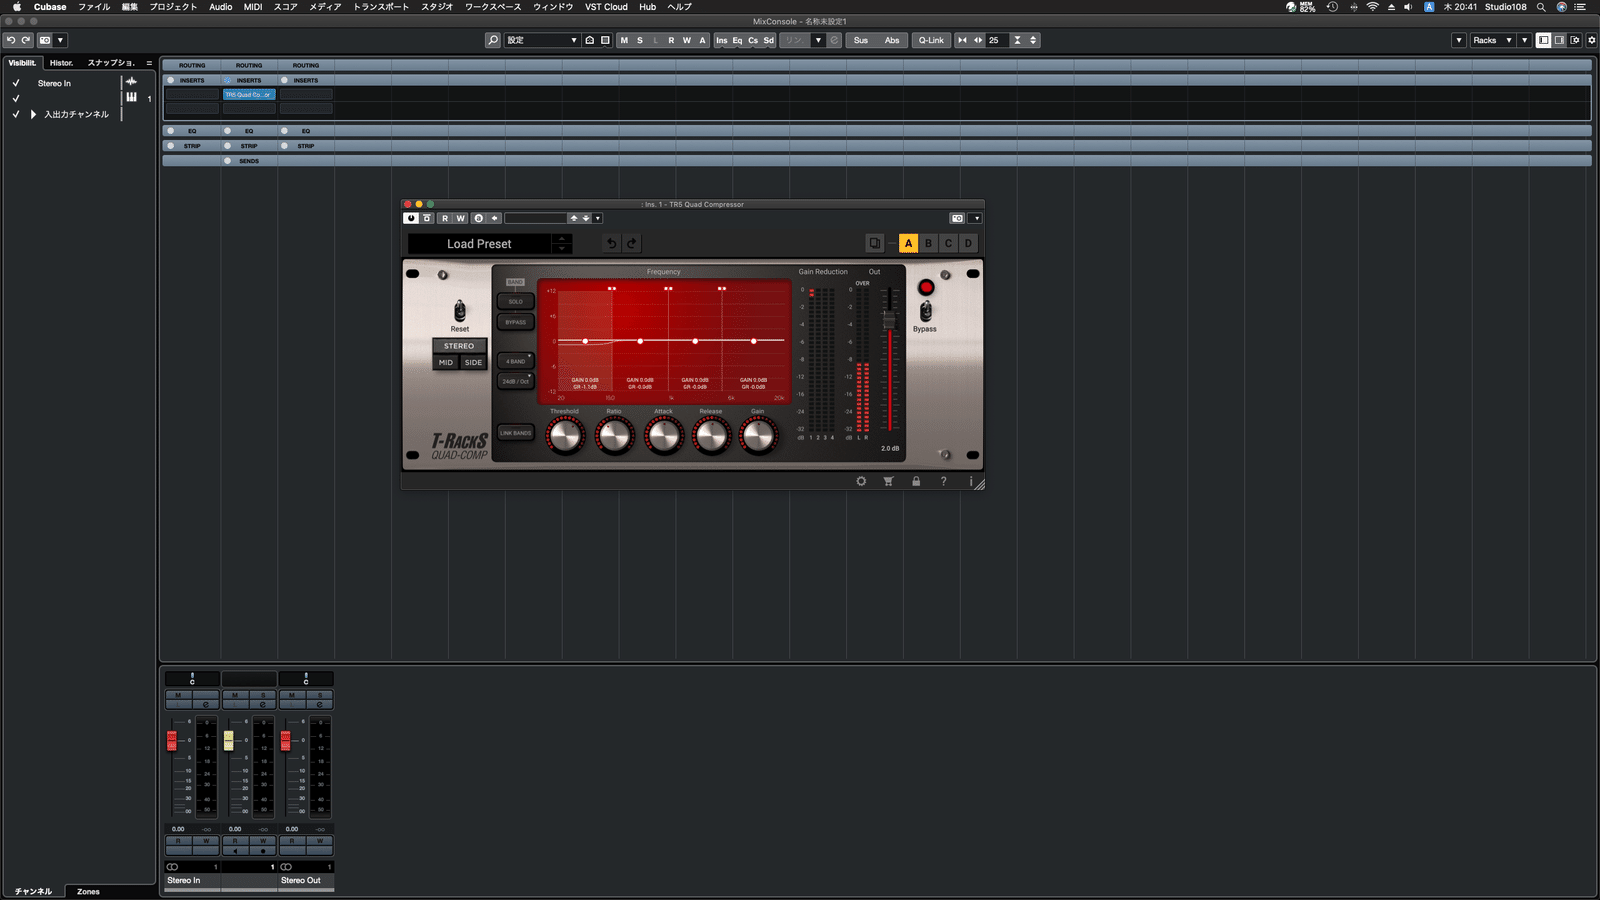Flip the Quad-Comp Reset switch
Image resolution: width=1600 pixels, height=900 pixels.
(x=460, y=311)
